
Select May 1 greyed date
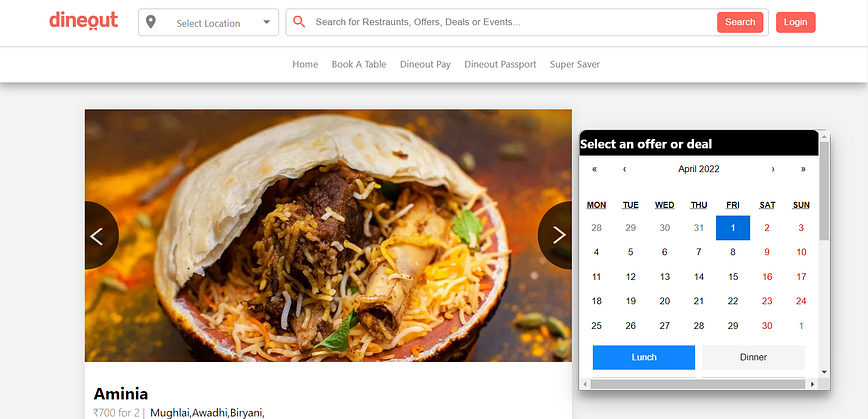pos(801,326)
